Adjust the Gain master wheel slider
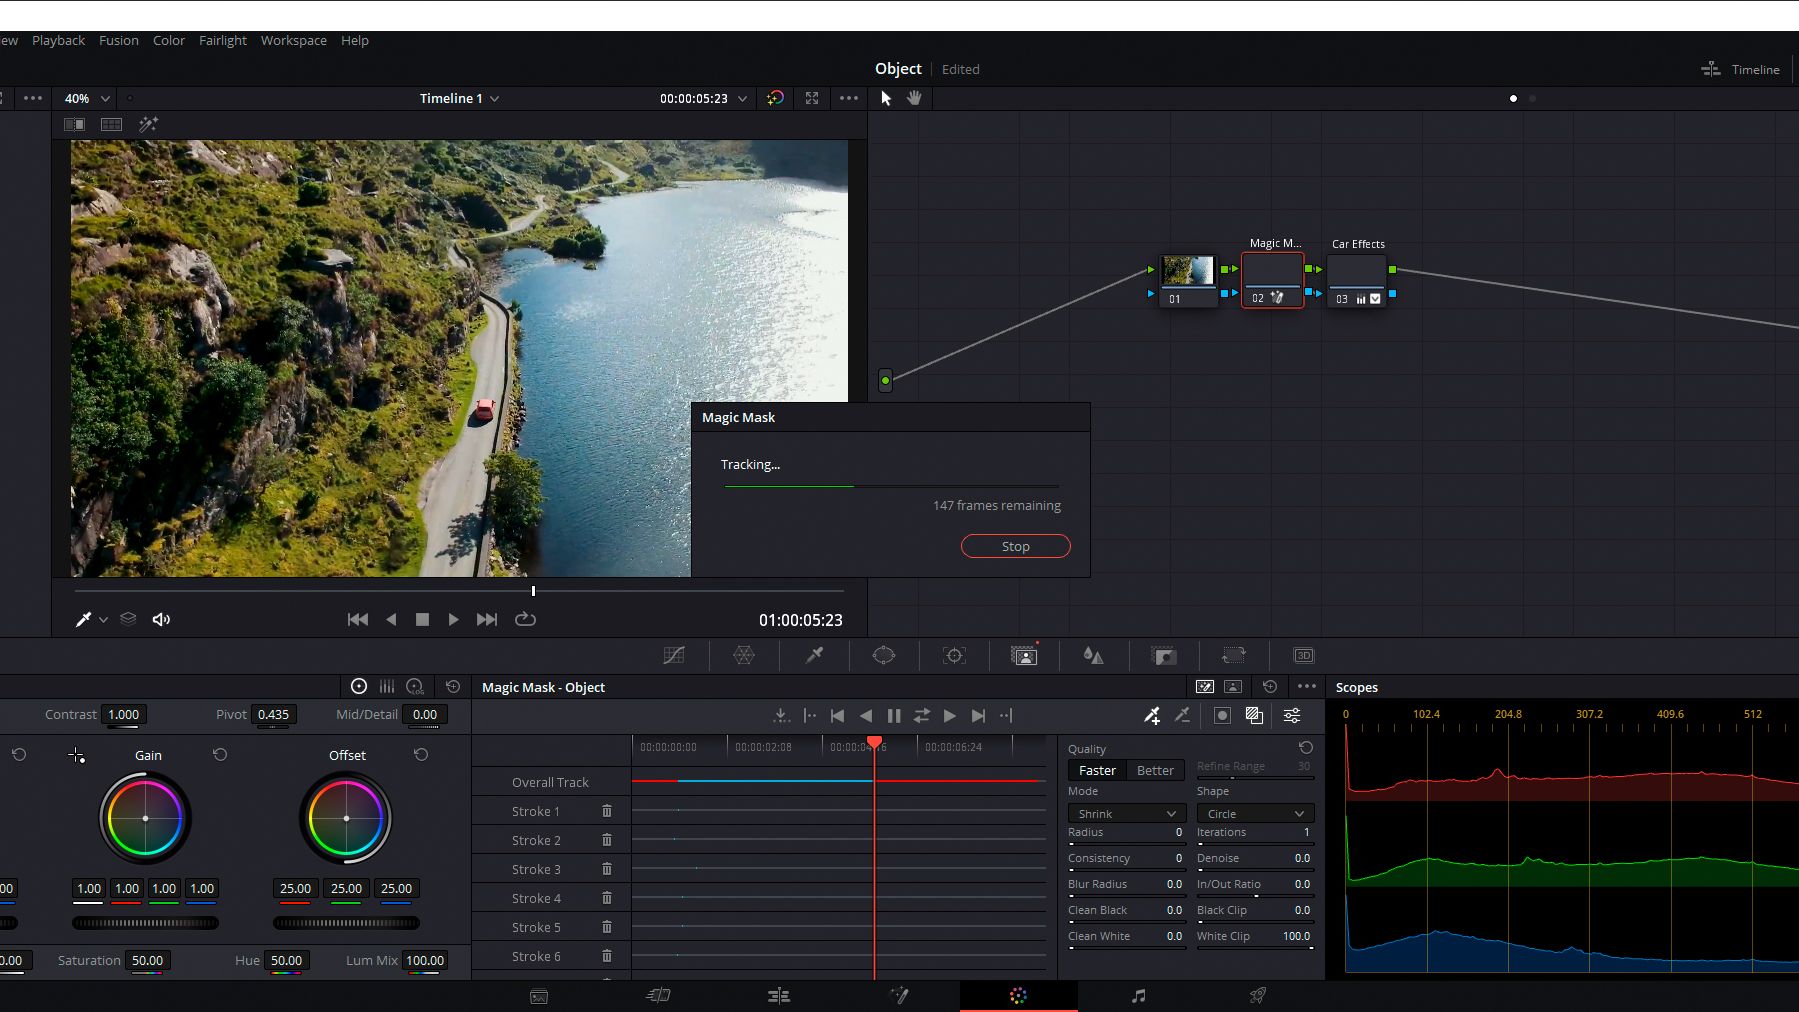1799x1012 pixels. pyautogui.click(x=146, y=923)
